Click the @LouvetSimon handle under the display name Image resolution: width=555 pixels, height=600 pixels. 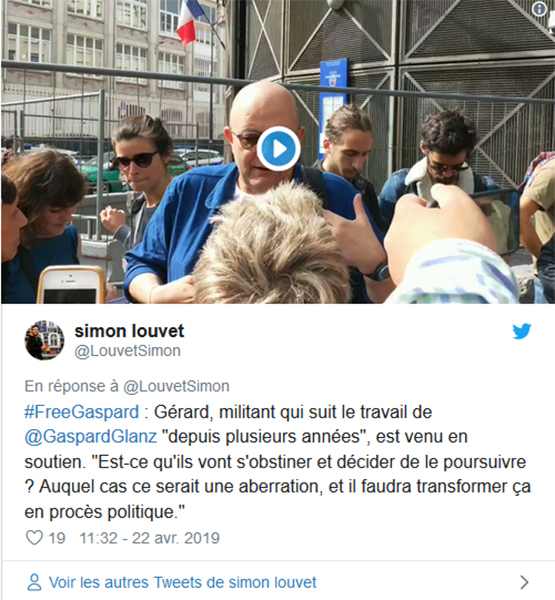(127, 351)
